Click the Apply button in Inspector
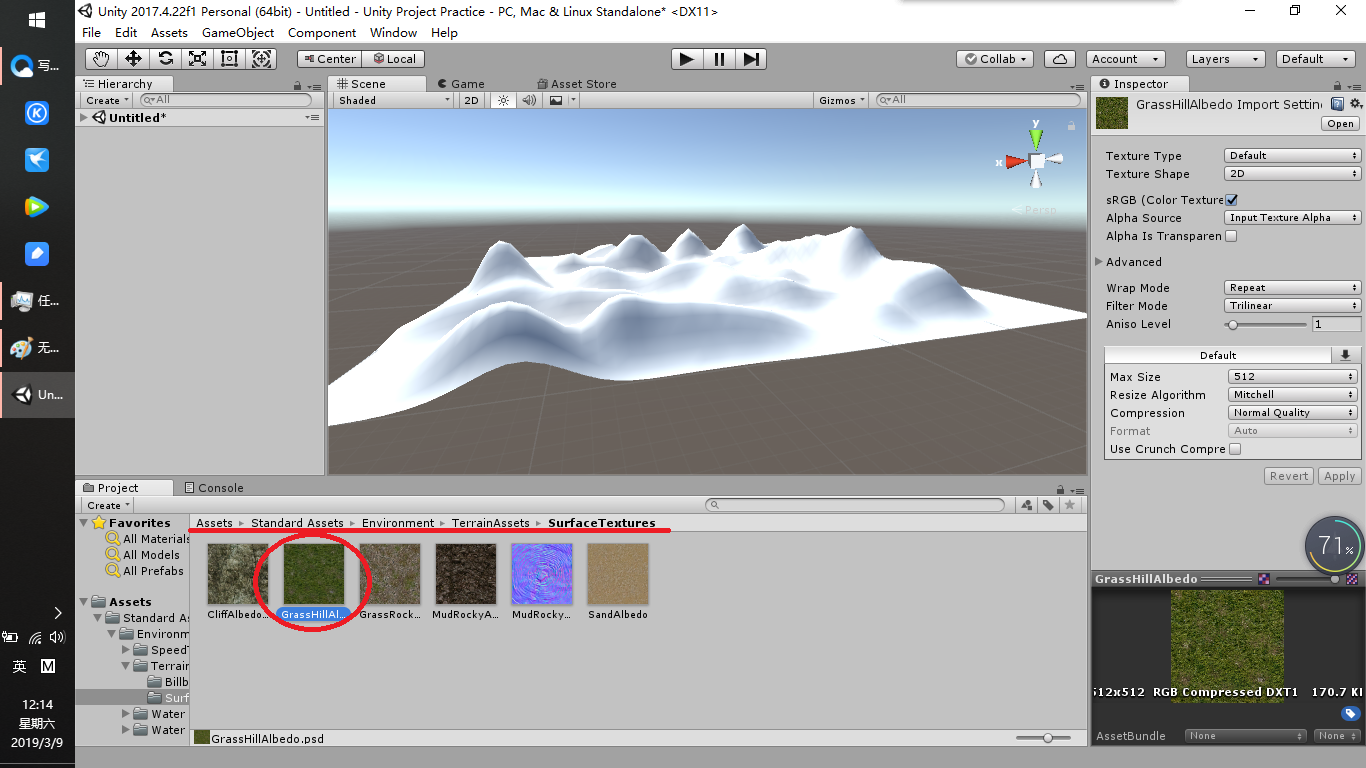This screenshot has width=1366, height=768. pos(1339,475)
